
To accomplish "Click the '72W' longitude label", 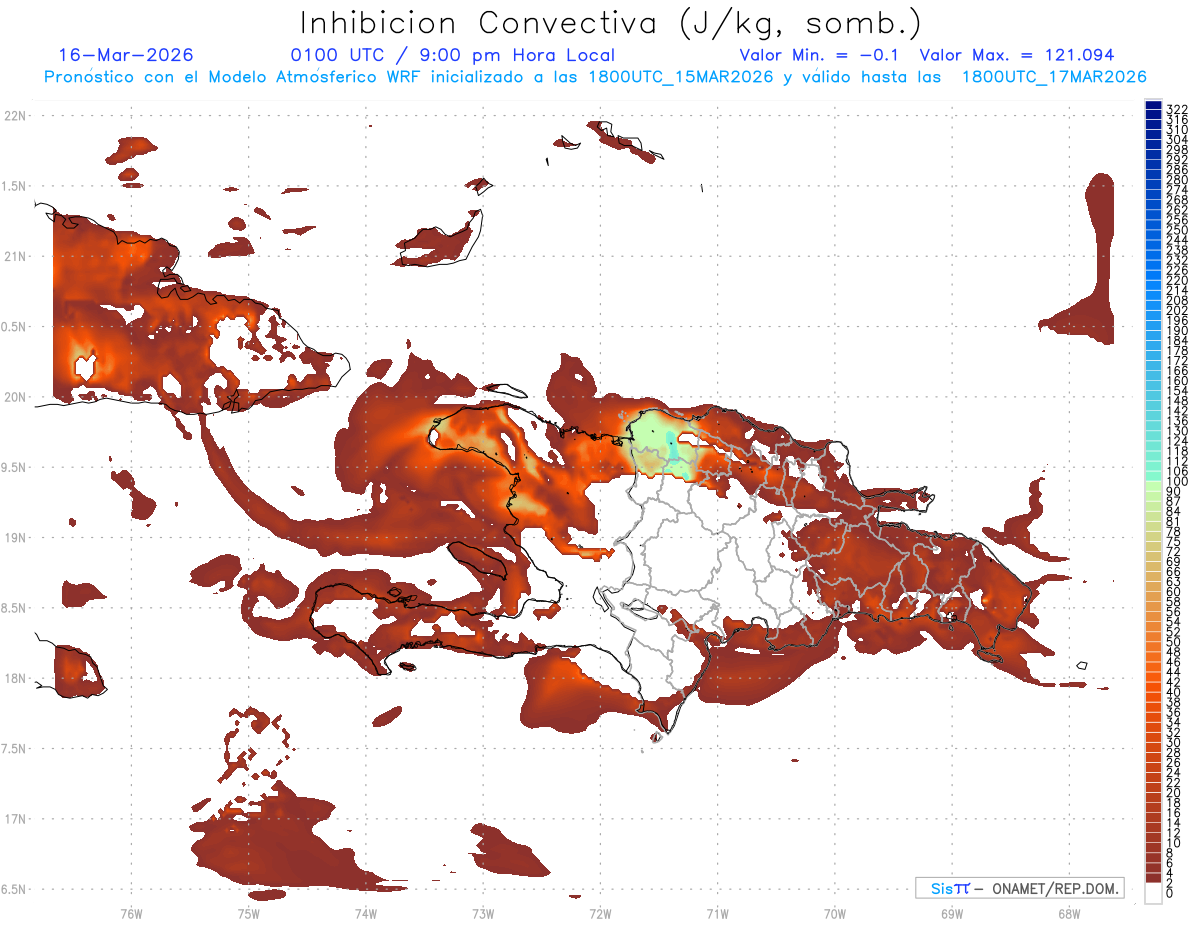I will (600, 913).
